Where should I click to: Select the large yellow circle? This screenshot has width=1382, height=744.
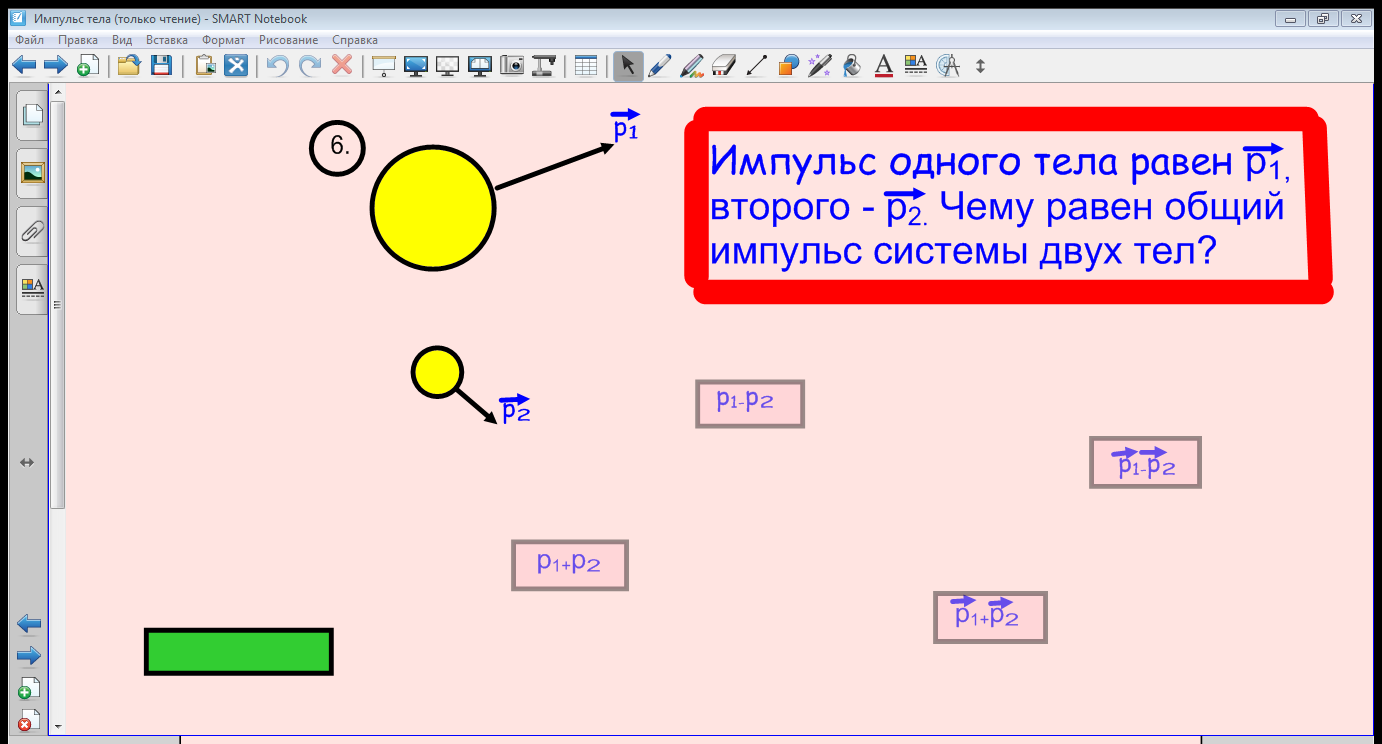click(x=433, y=207)
